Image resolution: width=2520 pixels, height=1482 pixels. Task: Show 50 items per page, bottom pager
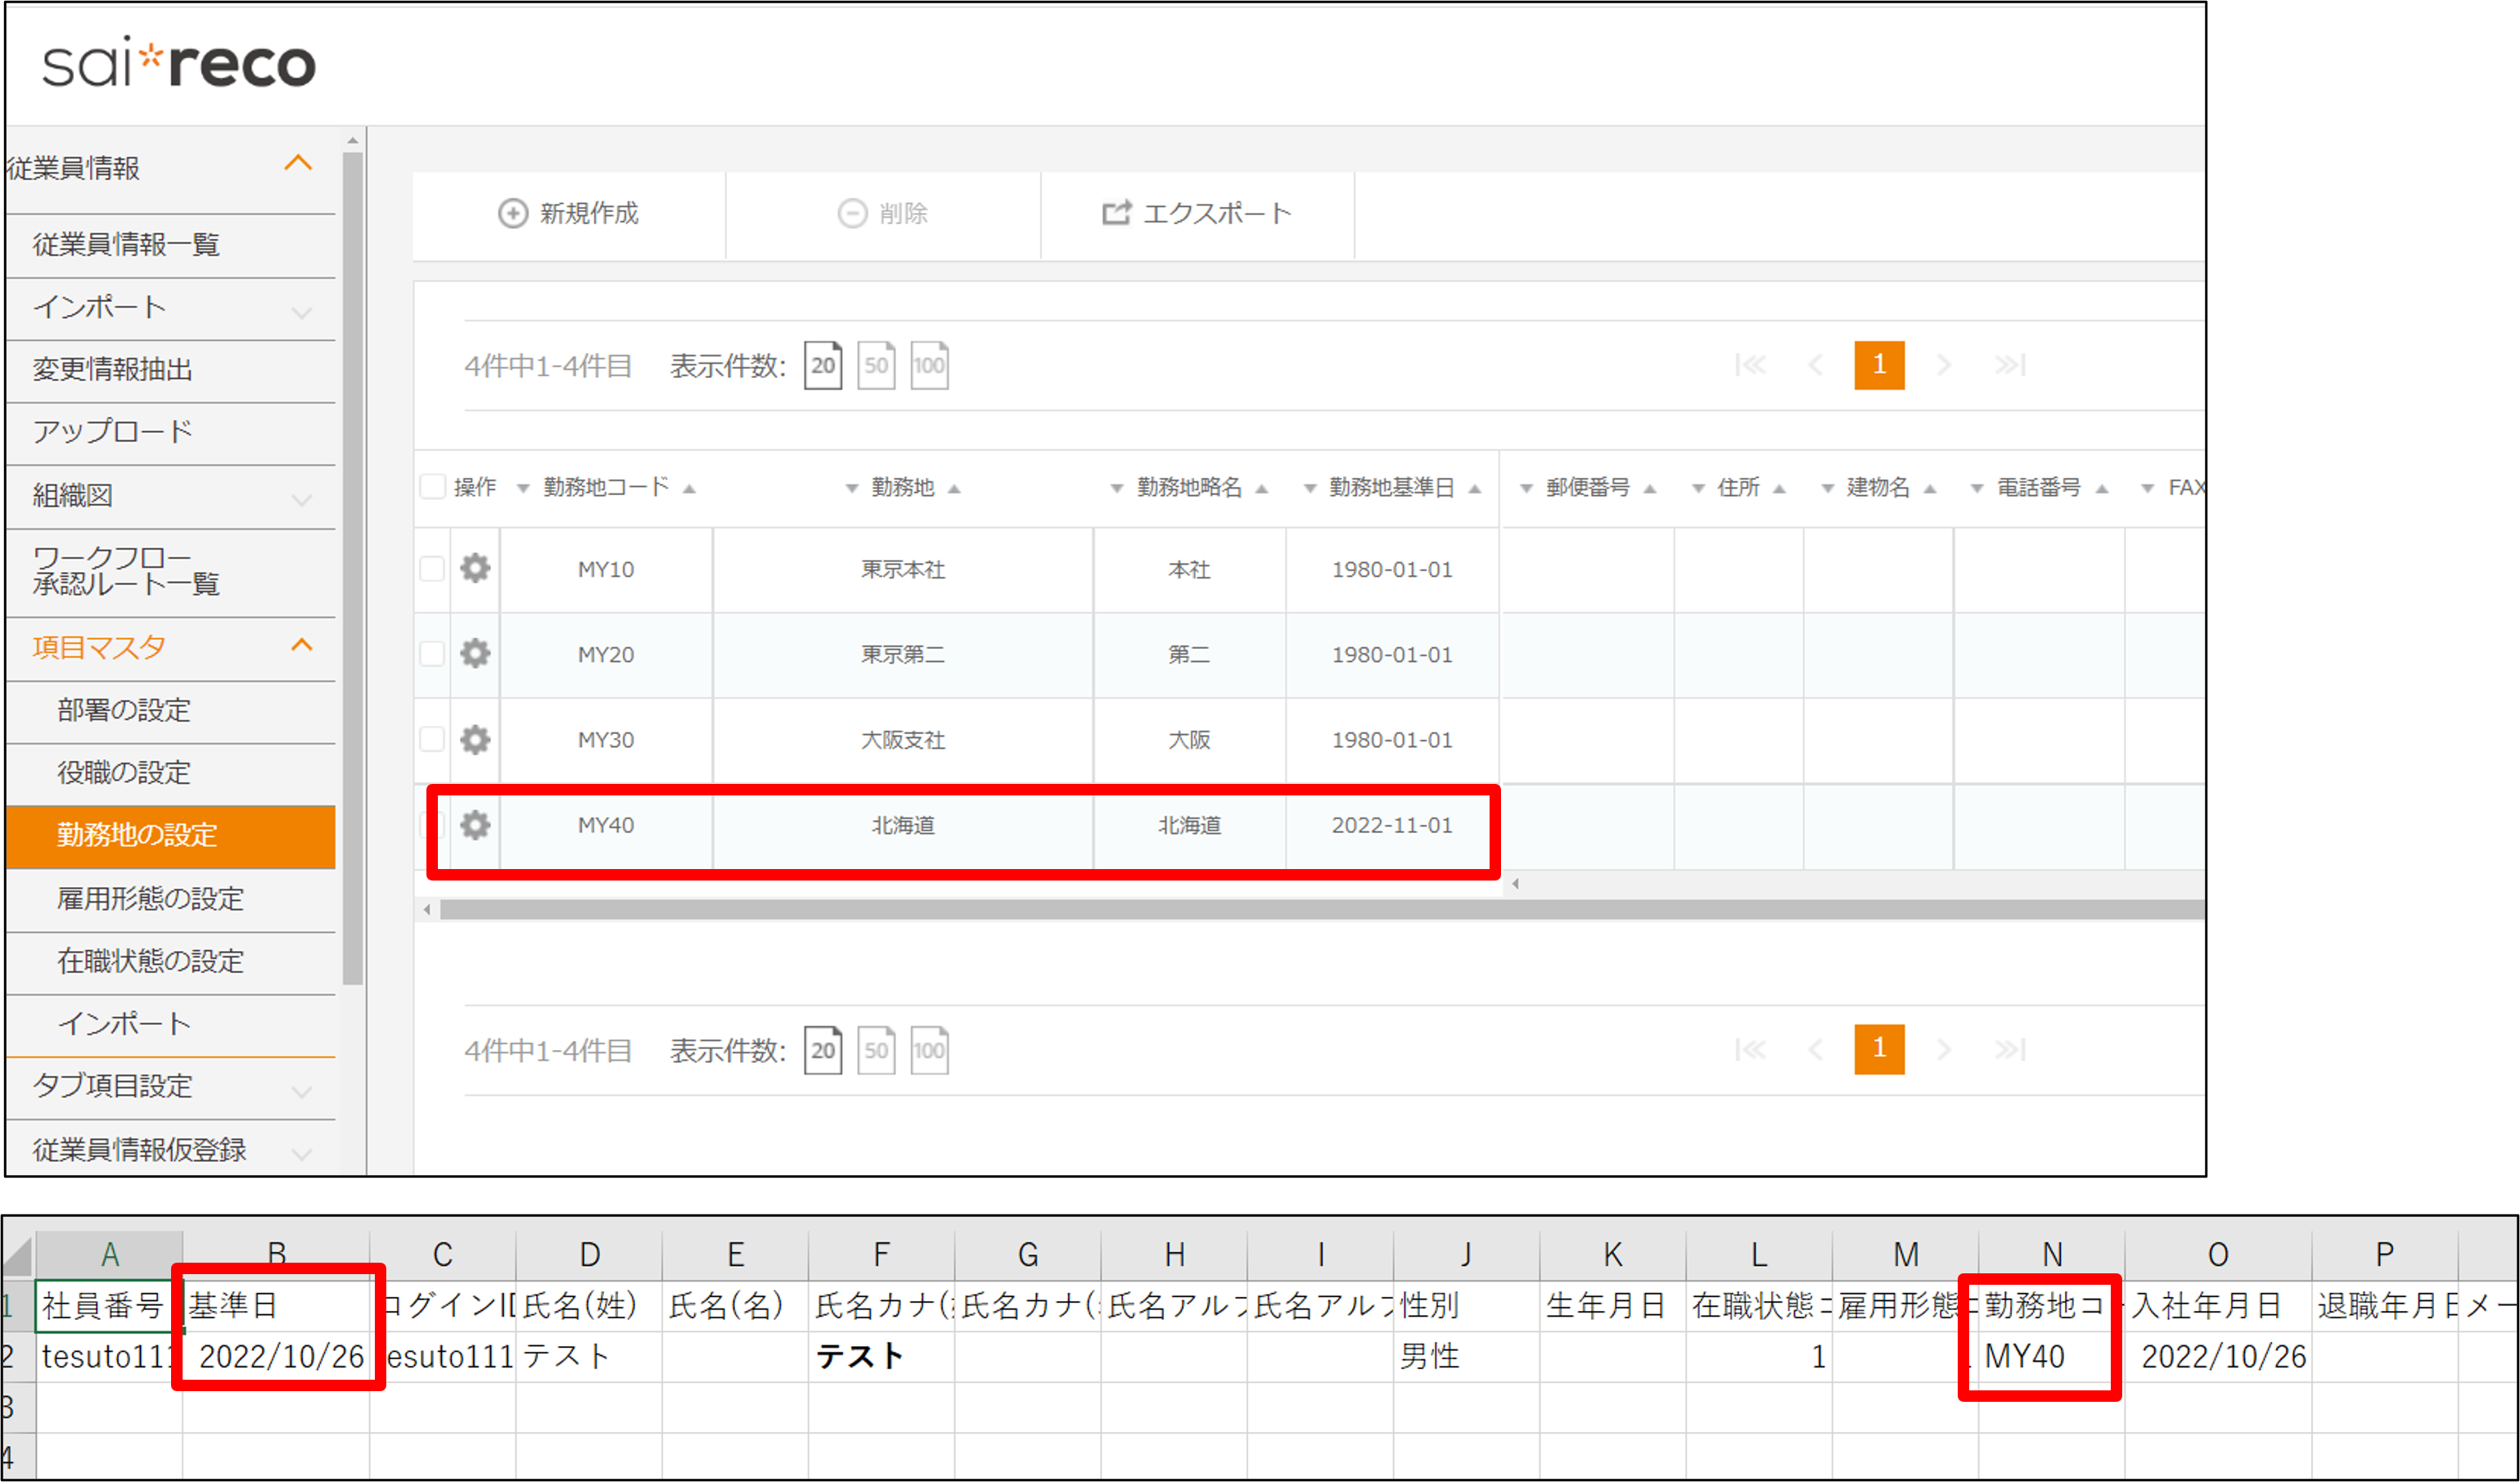[876, 1049]
